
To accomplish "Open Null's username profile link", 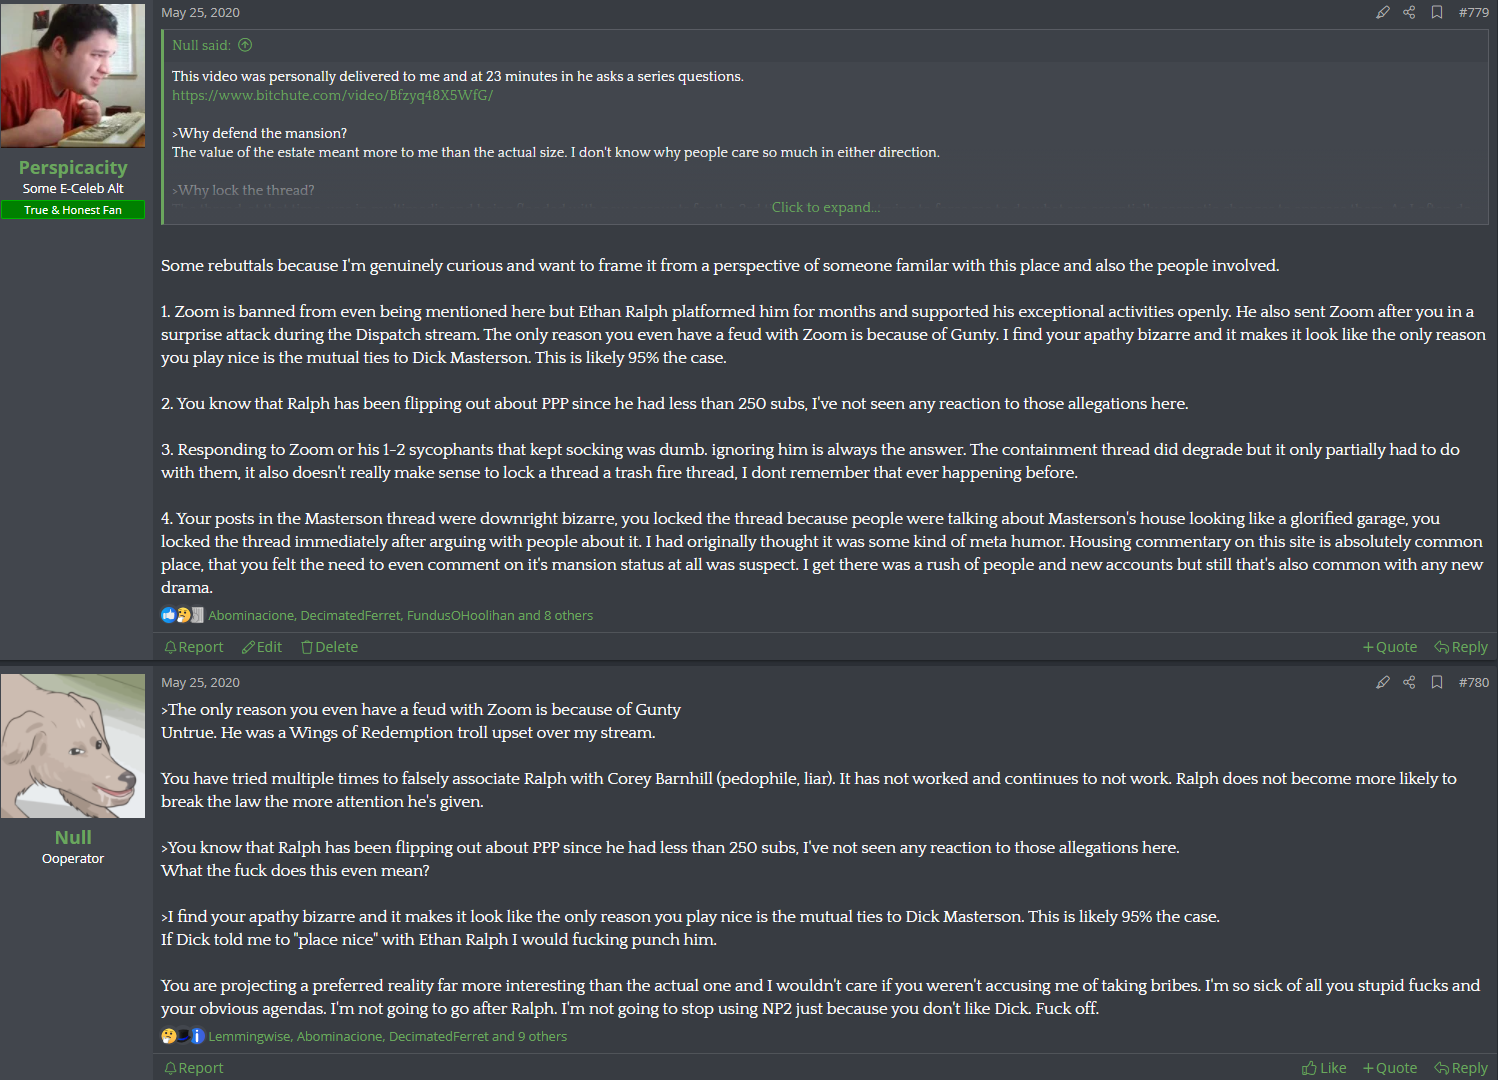I will pyautogui.click(x=73, y=837).
